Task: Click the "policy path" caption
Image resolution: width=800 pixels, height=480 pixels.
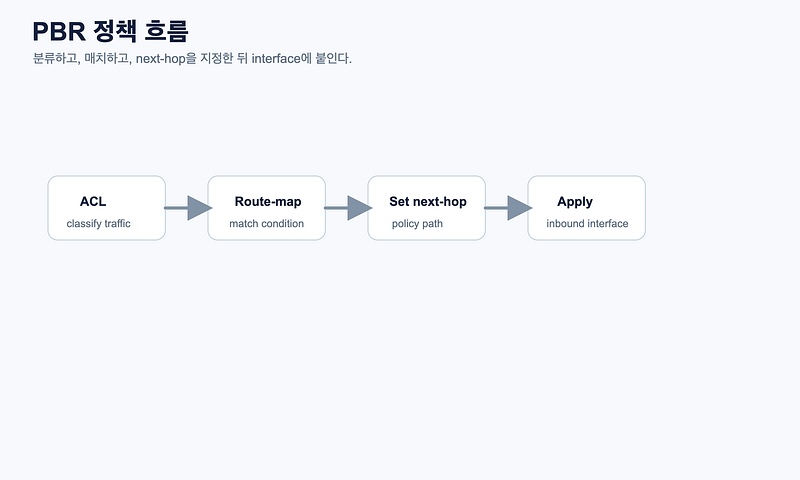Action: (x=417, y=223)
